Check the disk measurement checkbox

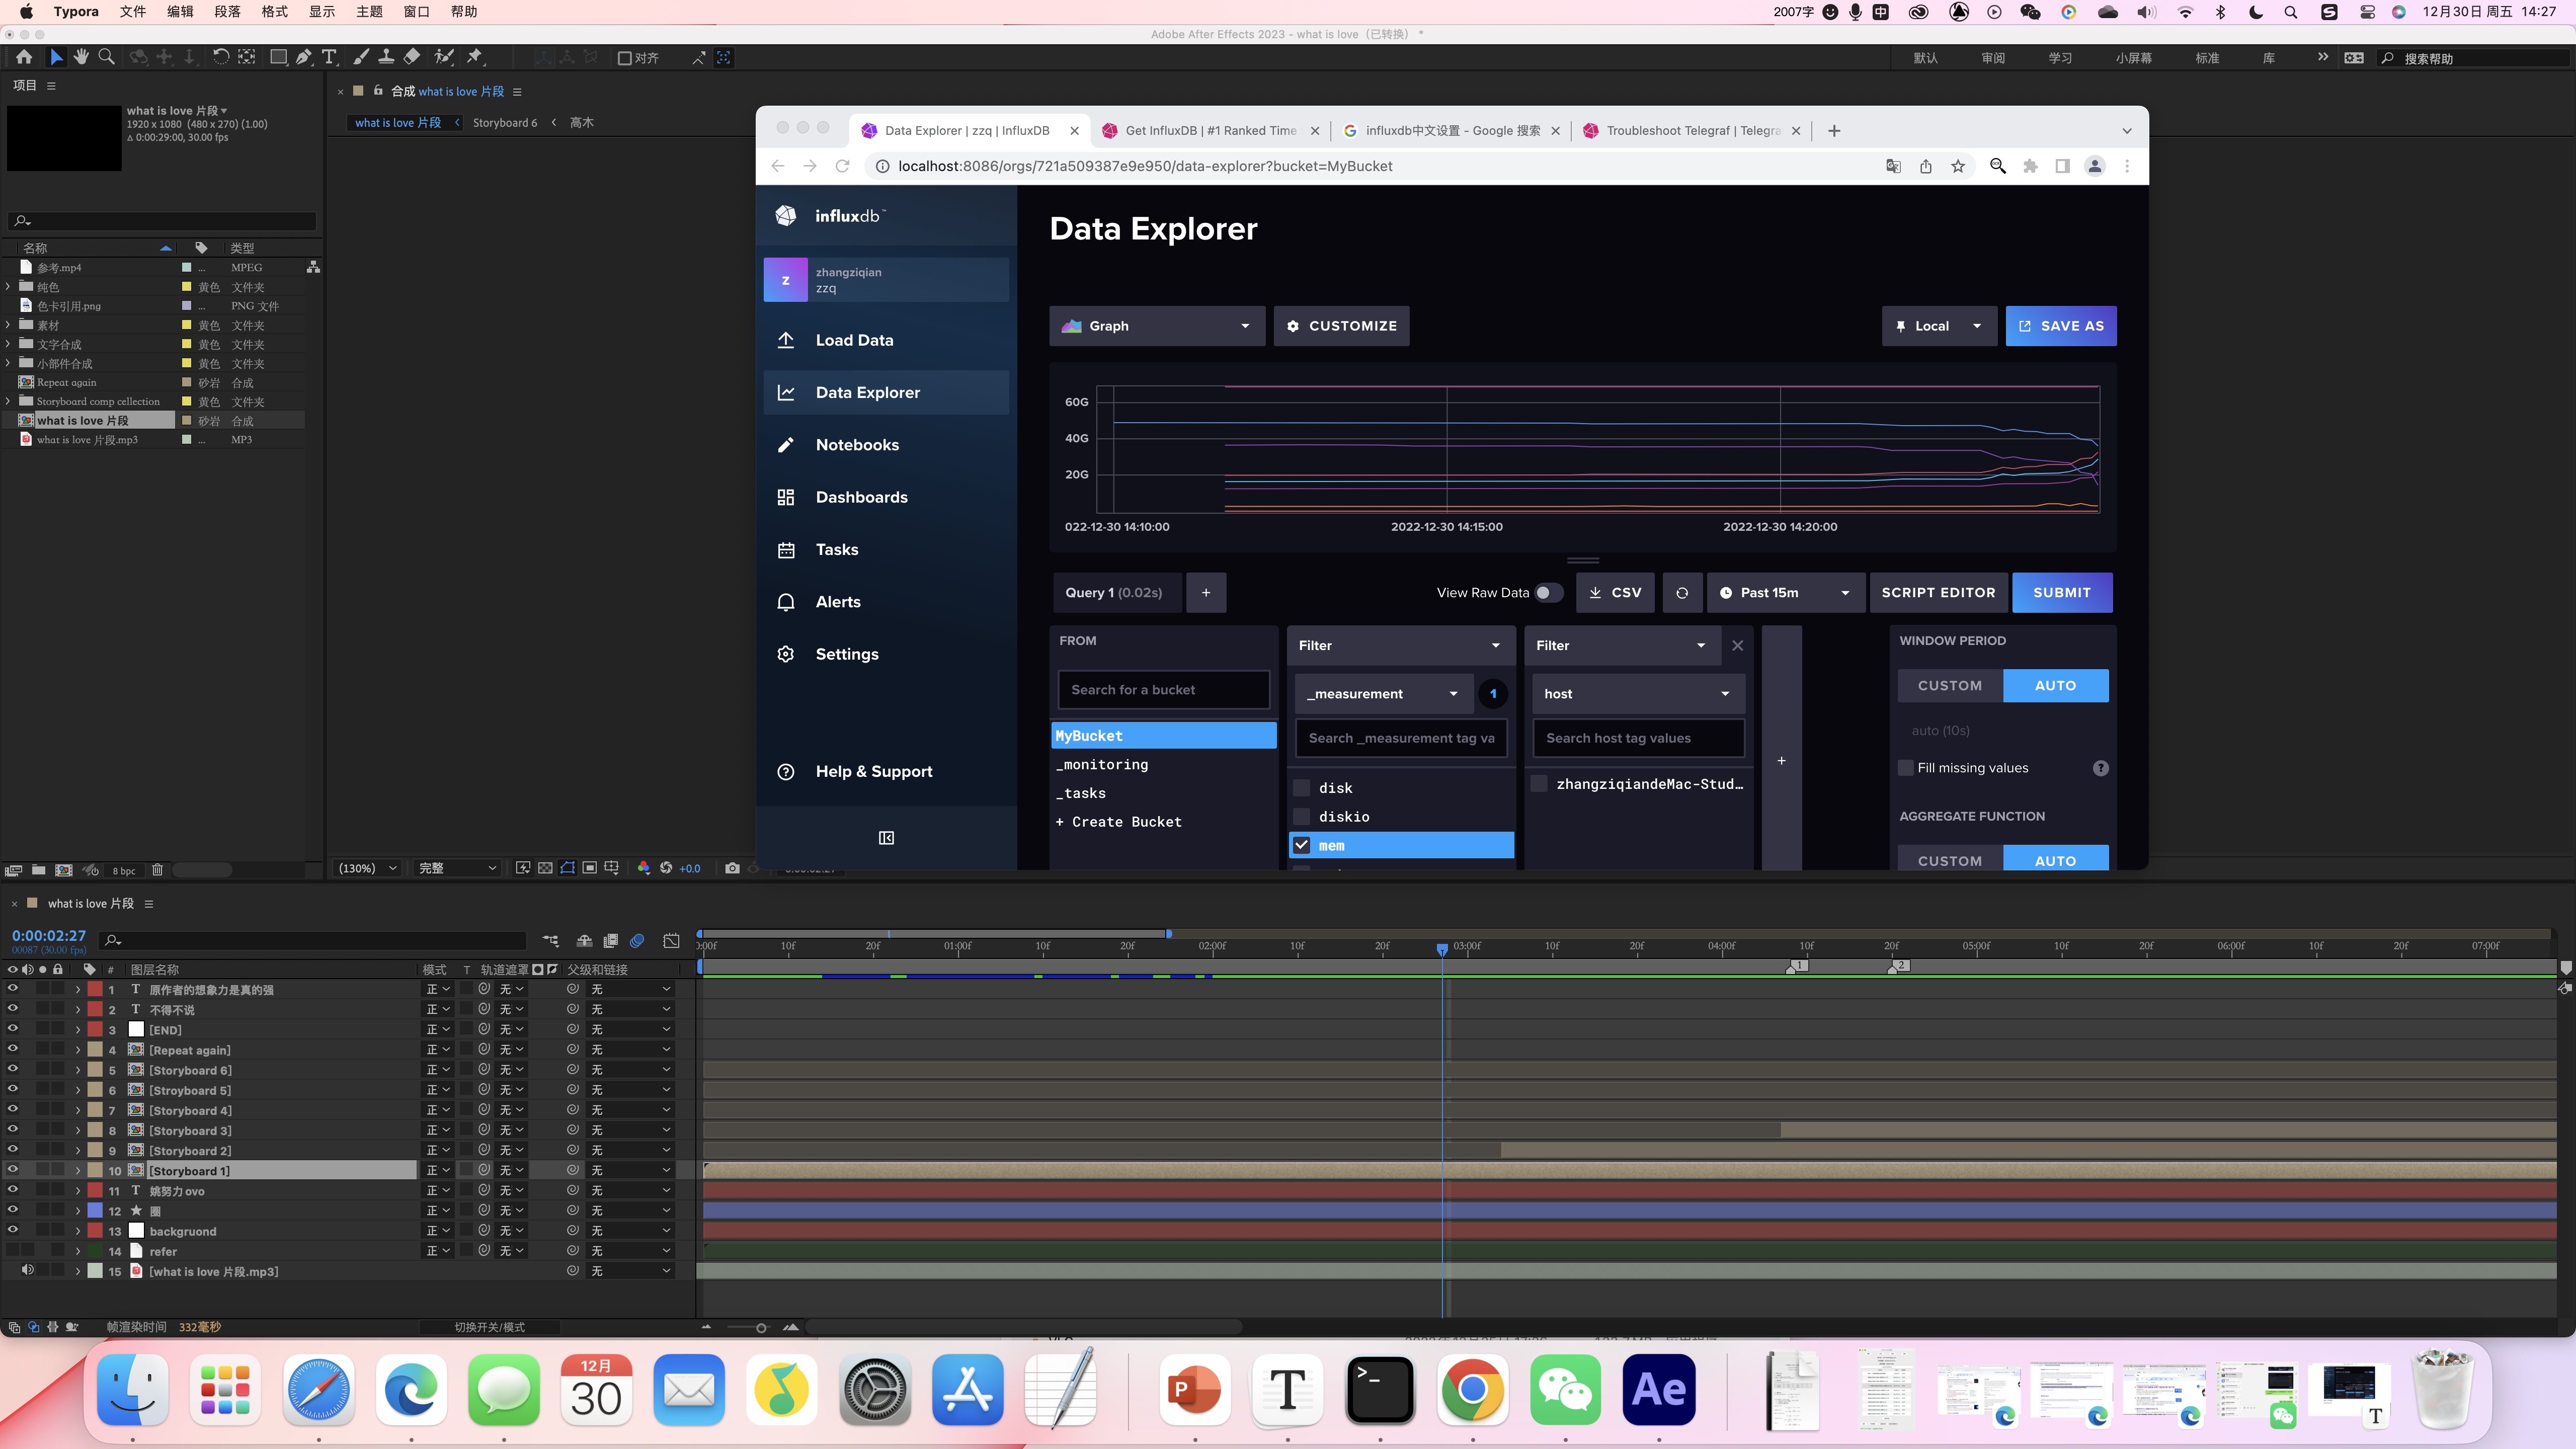1302,788
